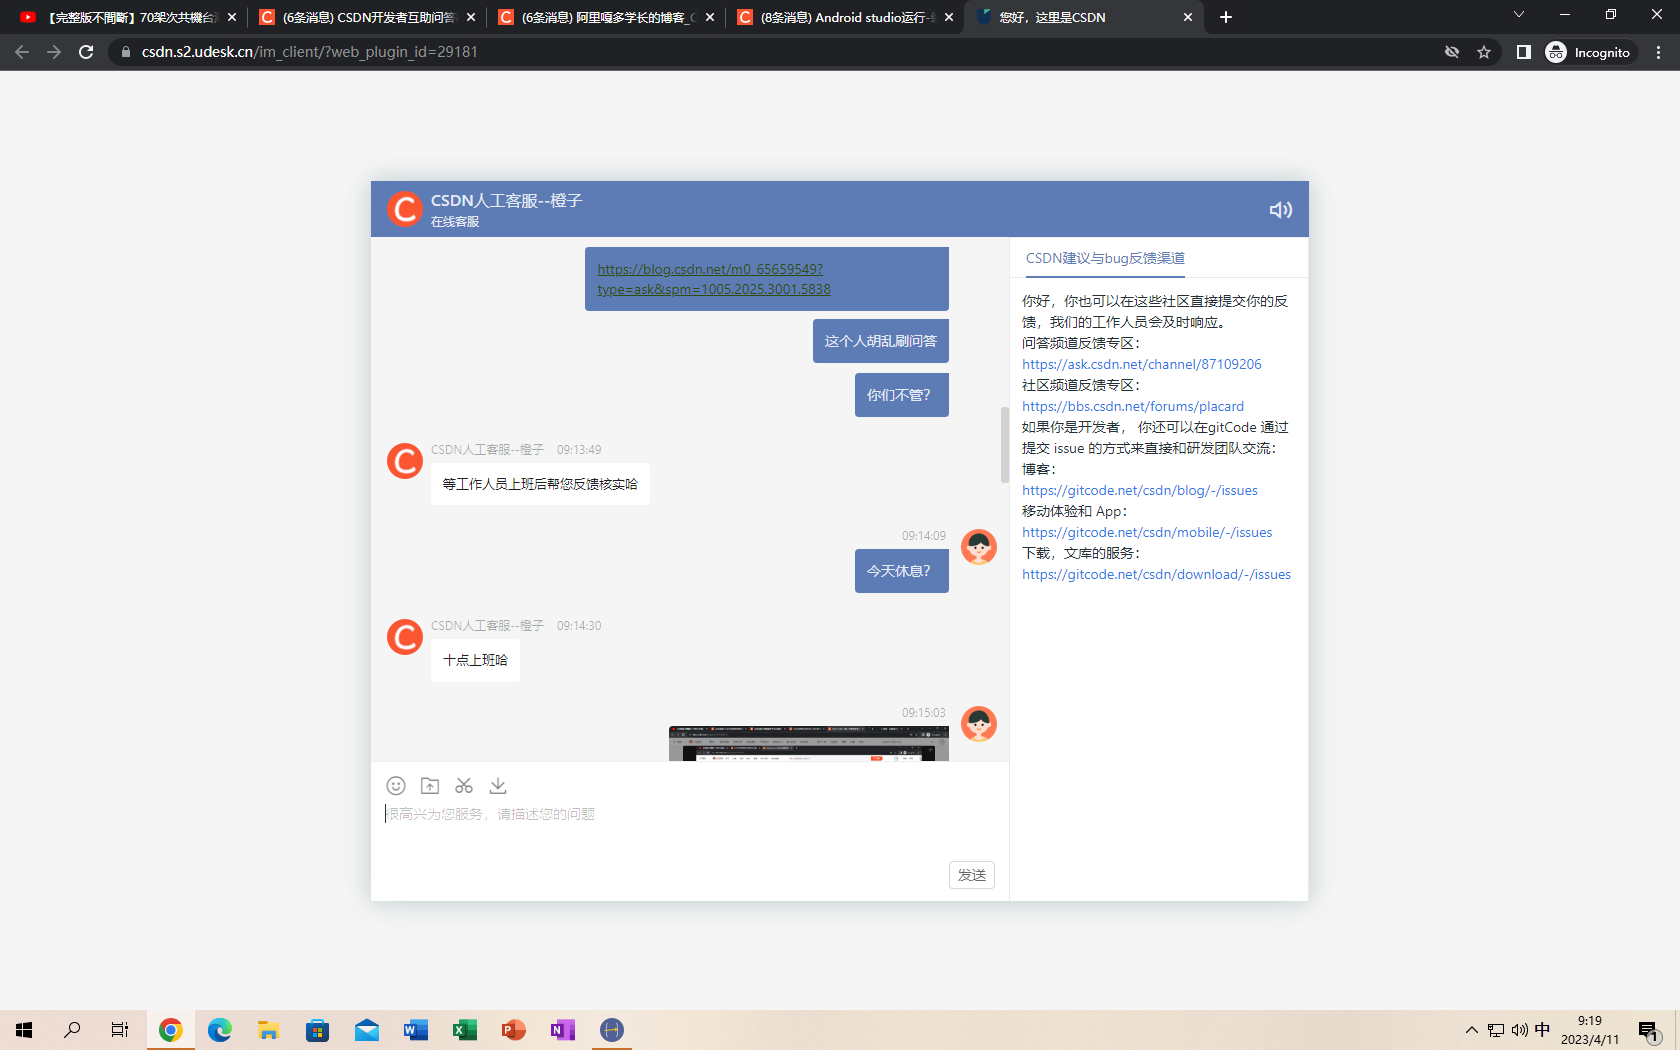Send the message with 发送 button
The height and width of the screenshot is (1050, 1680).
972,875
